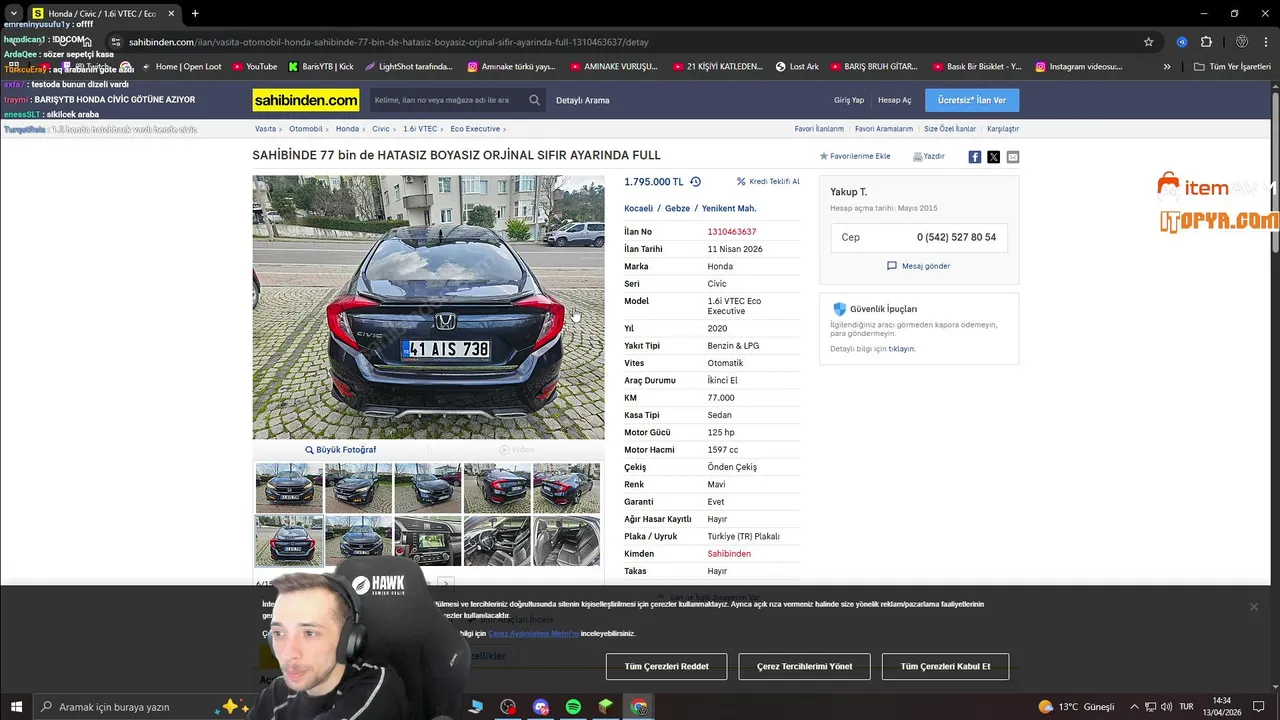1280x720 pixels.
Task: Click Hesap Aç link
Action: 895,100
